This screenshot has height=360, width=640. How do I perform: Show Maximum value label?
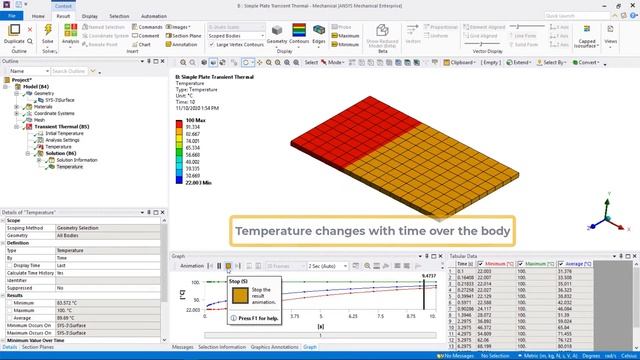click(345, 36)
